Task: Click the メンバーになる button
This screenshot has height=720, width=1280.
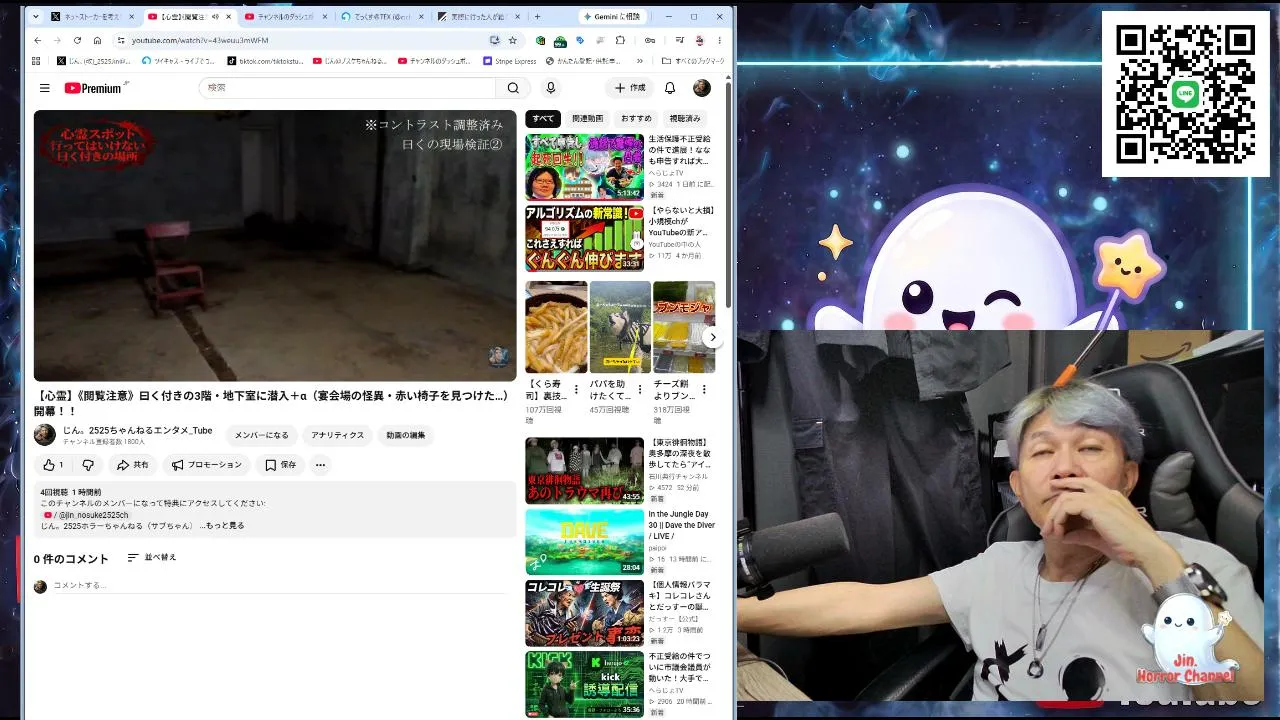Action: point(262,435)
